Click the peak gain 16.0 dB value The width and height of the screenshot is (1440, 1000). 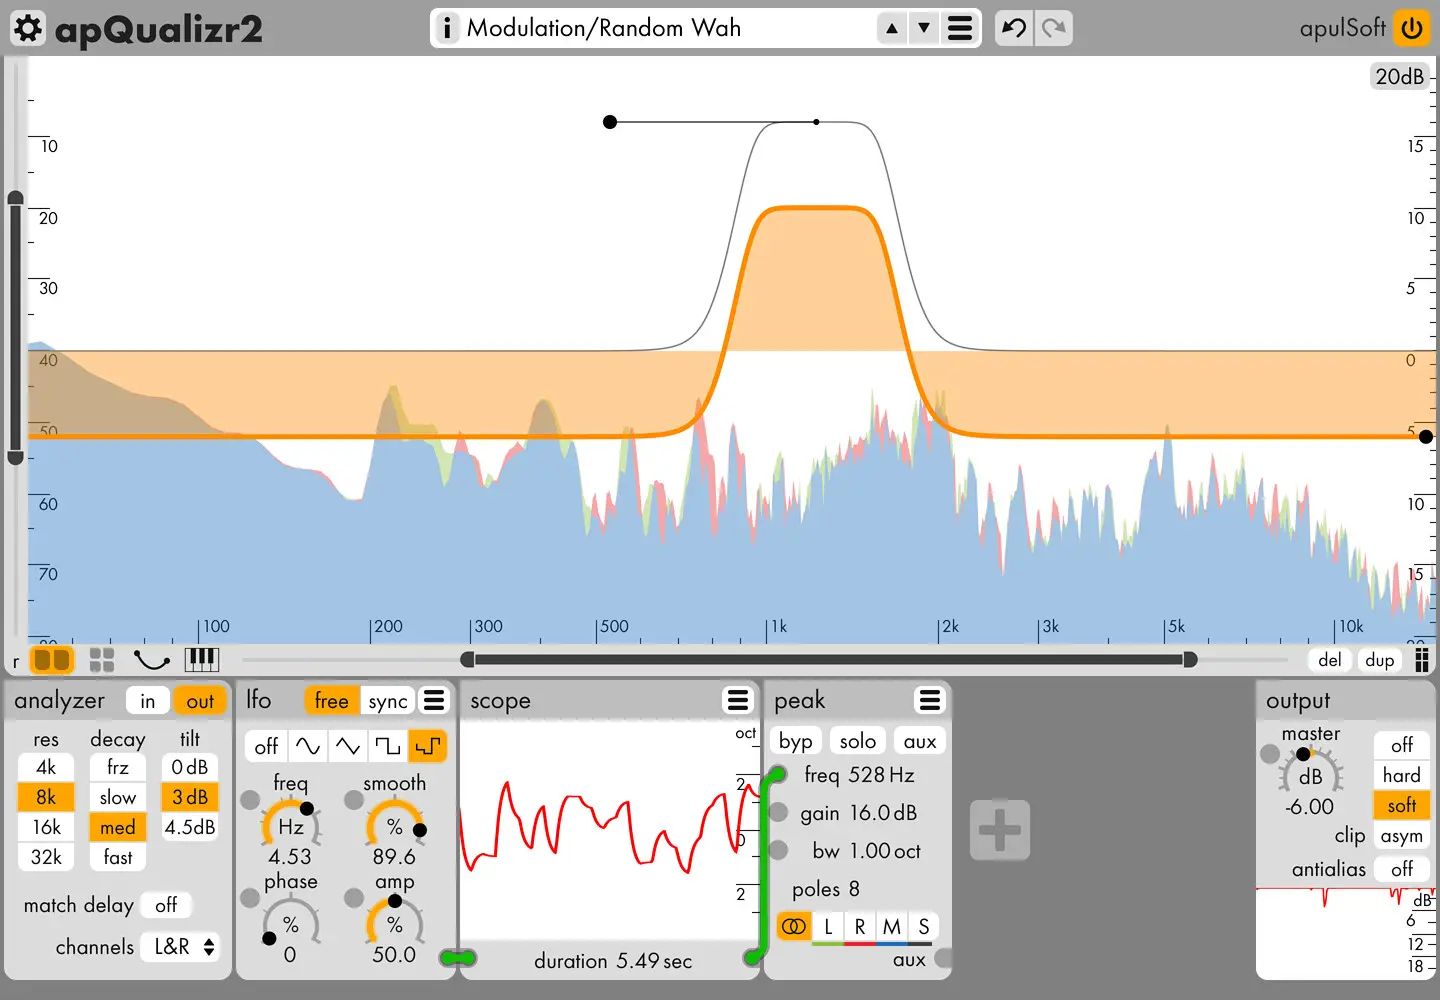coord(884,813)
